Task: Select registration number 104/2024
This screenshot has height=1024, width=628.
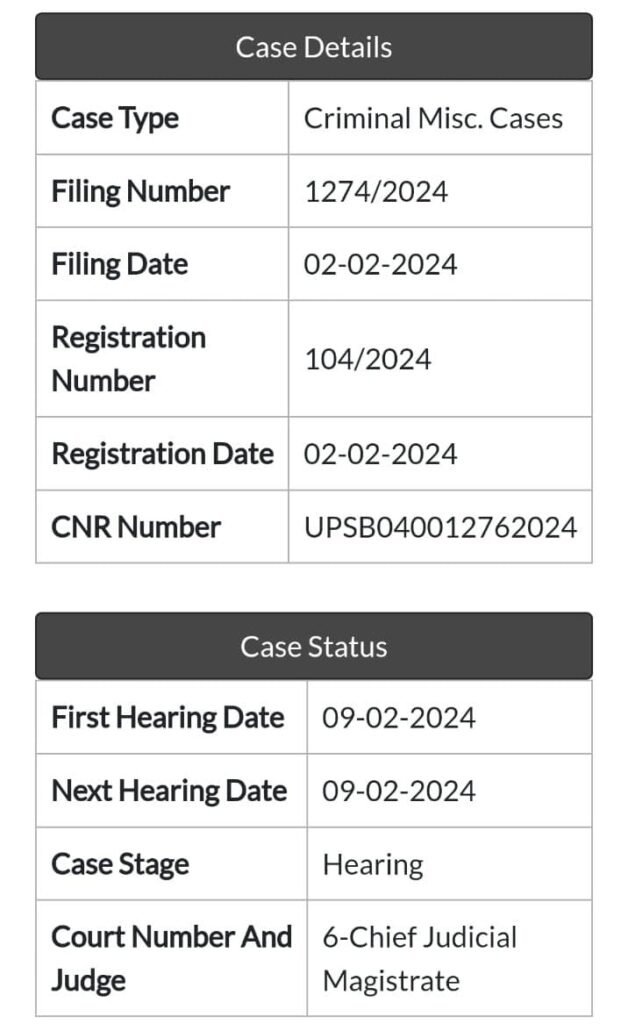Action: click(367, 358)
